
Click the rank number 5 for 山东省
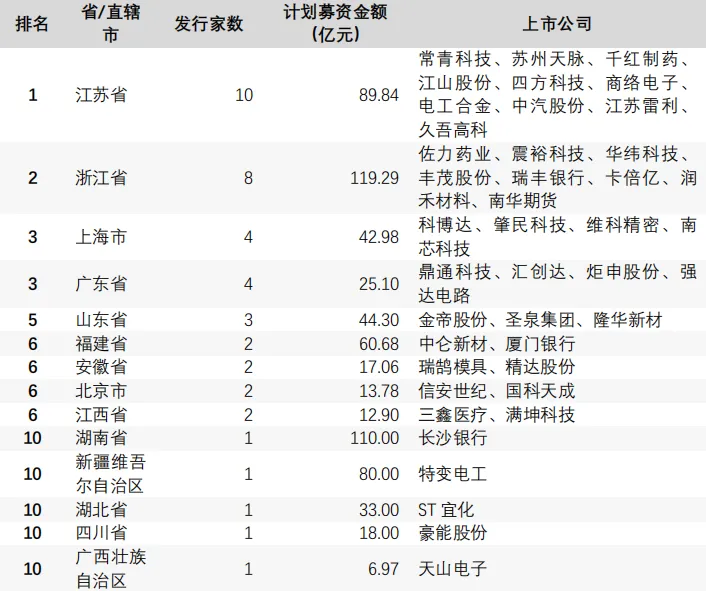(x=32, y=320)
